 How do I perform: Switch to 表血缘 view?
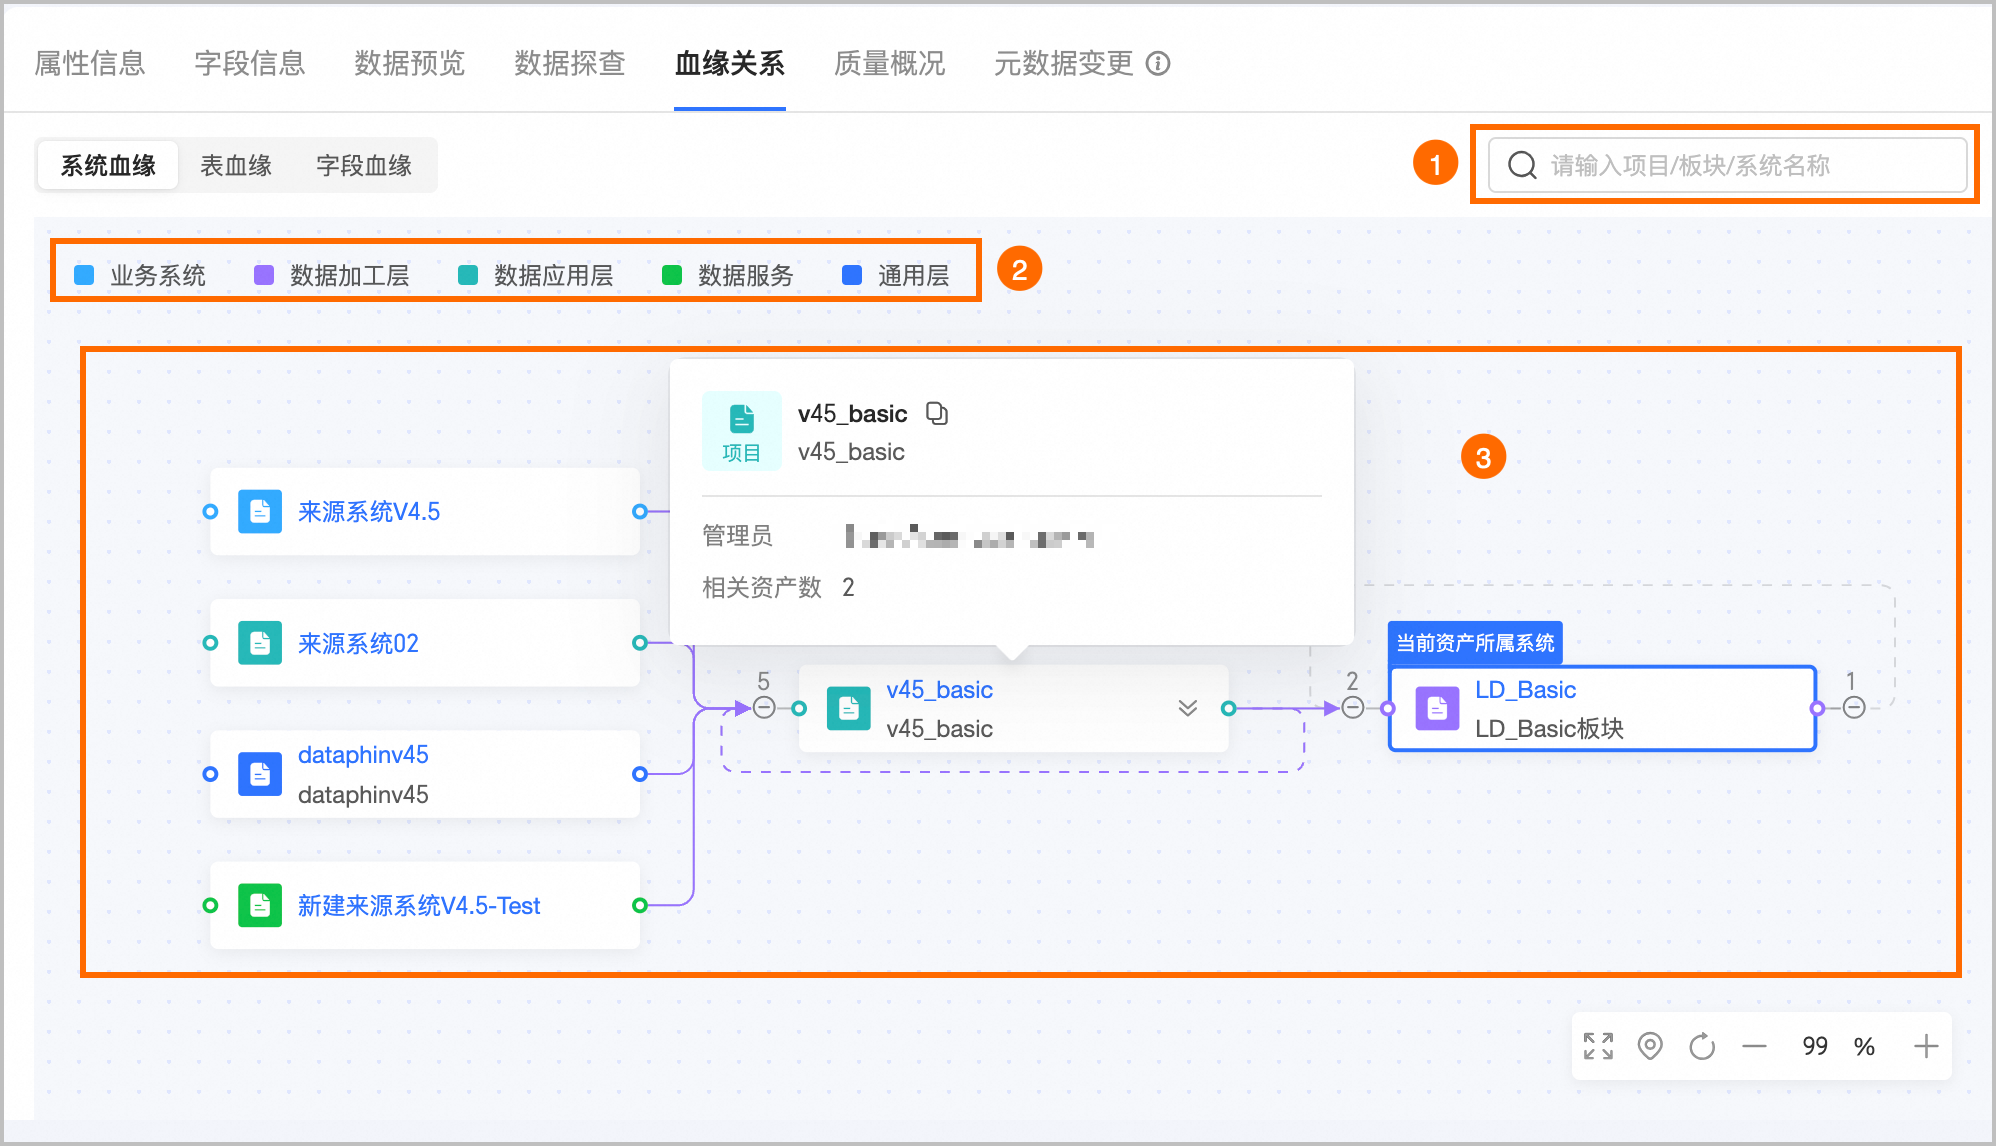236,165
